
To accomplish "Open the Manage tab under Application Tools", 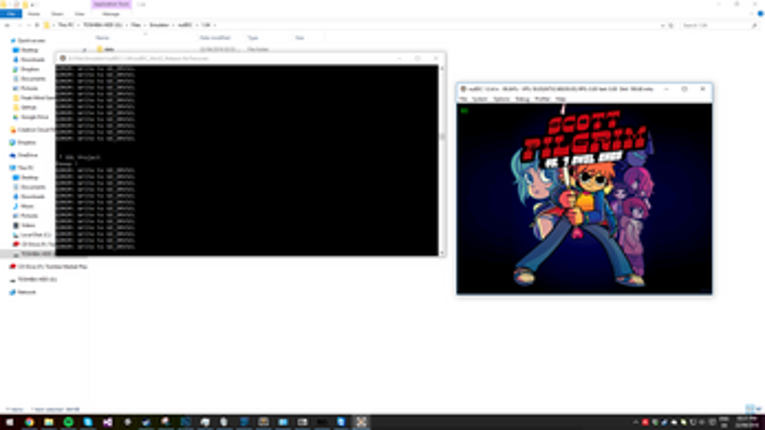I will tap(111, 14).
